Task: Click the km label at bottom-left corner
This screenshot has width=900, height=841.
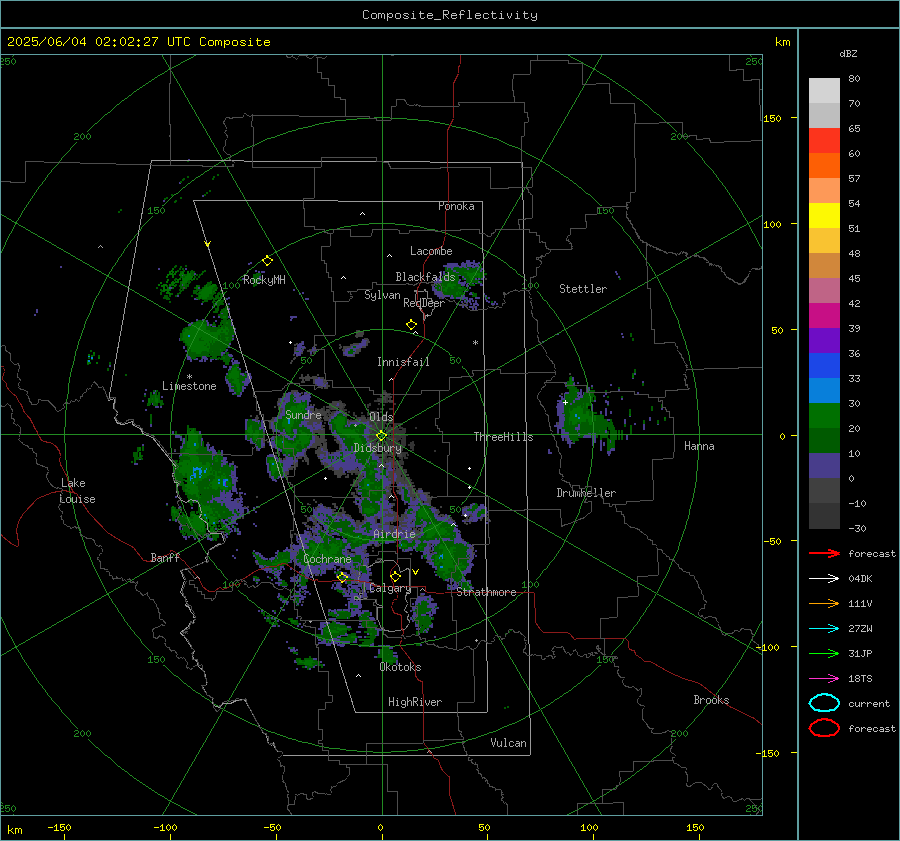Action: (x=15, y=830)
